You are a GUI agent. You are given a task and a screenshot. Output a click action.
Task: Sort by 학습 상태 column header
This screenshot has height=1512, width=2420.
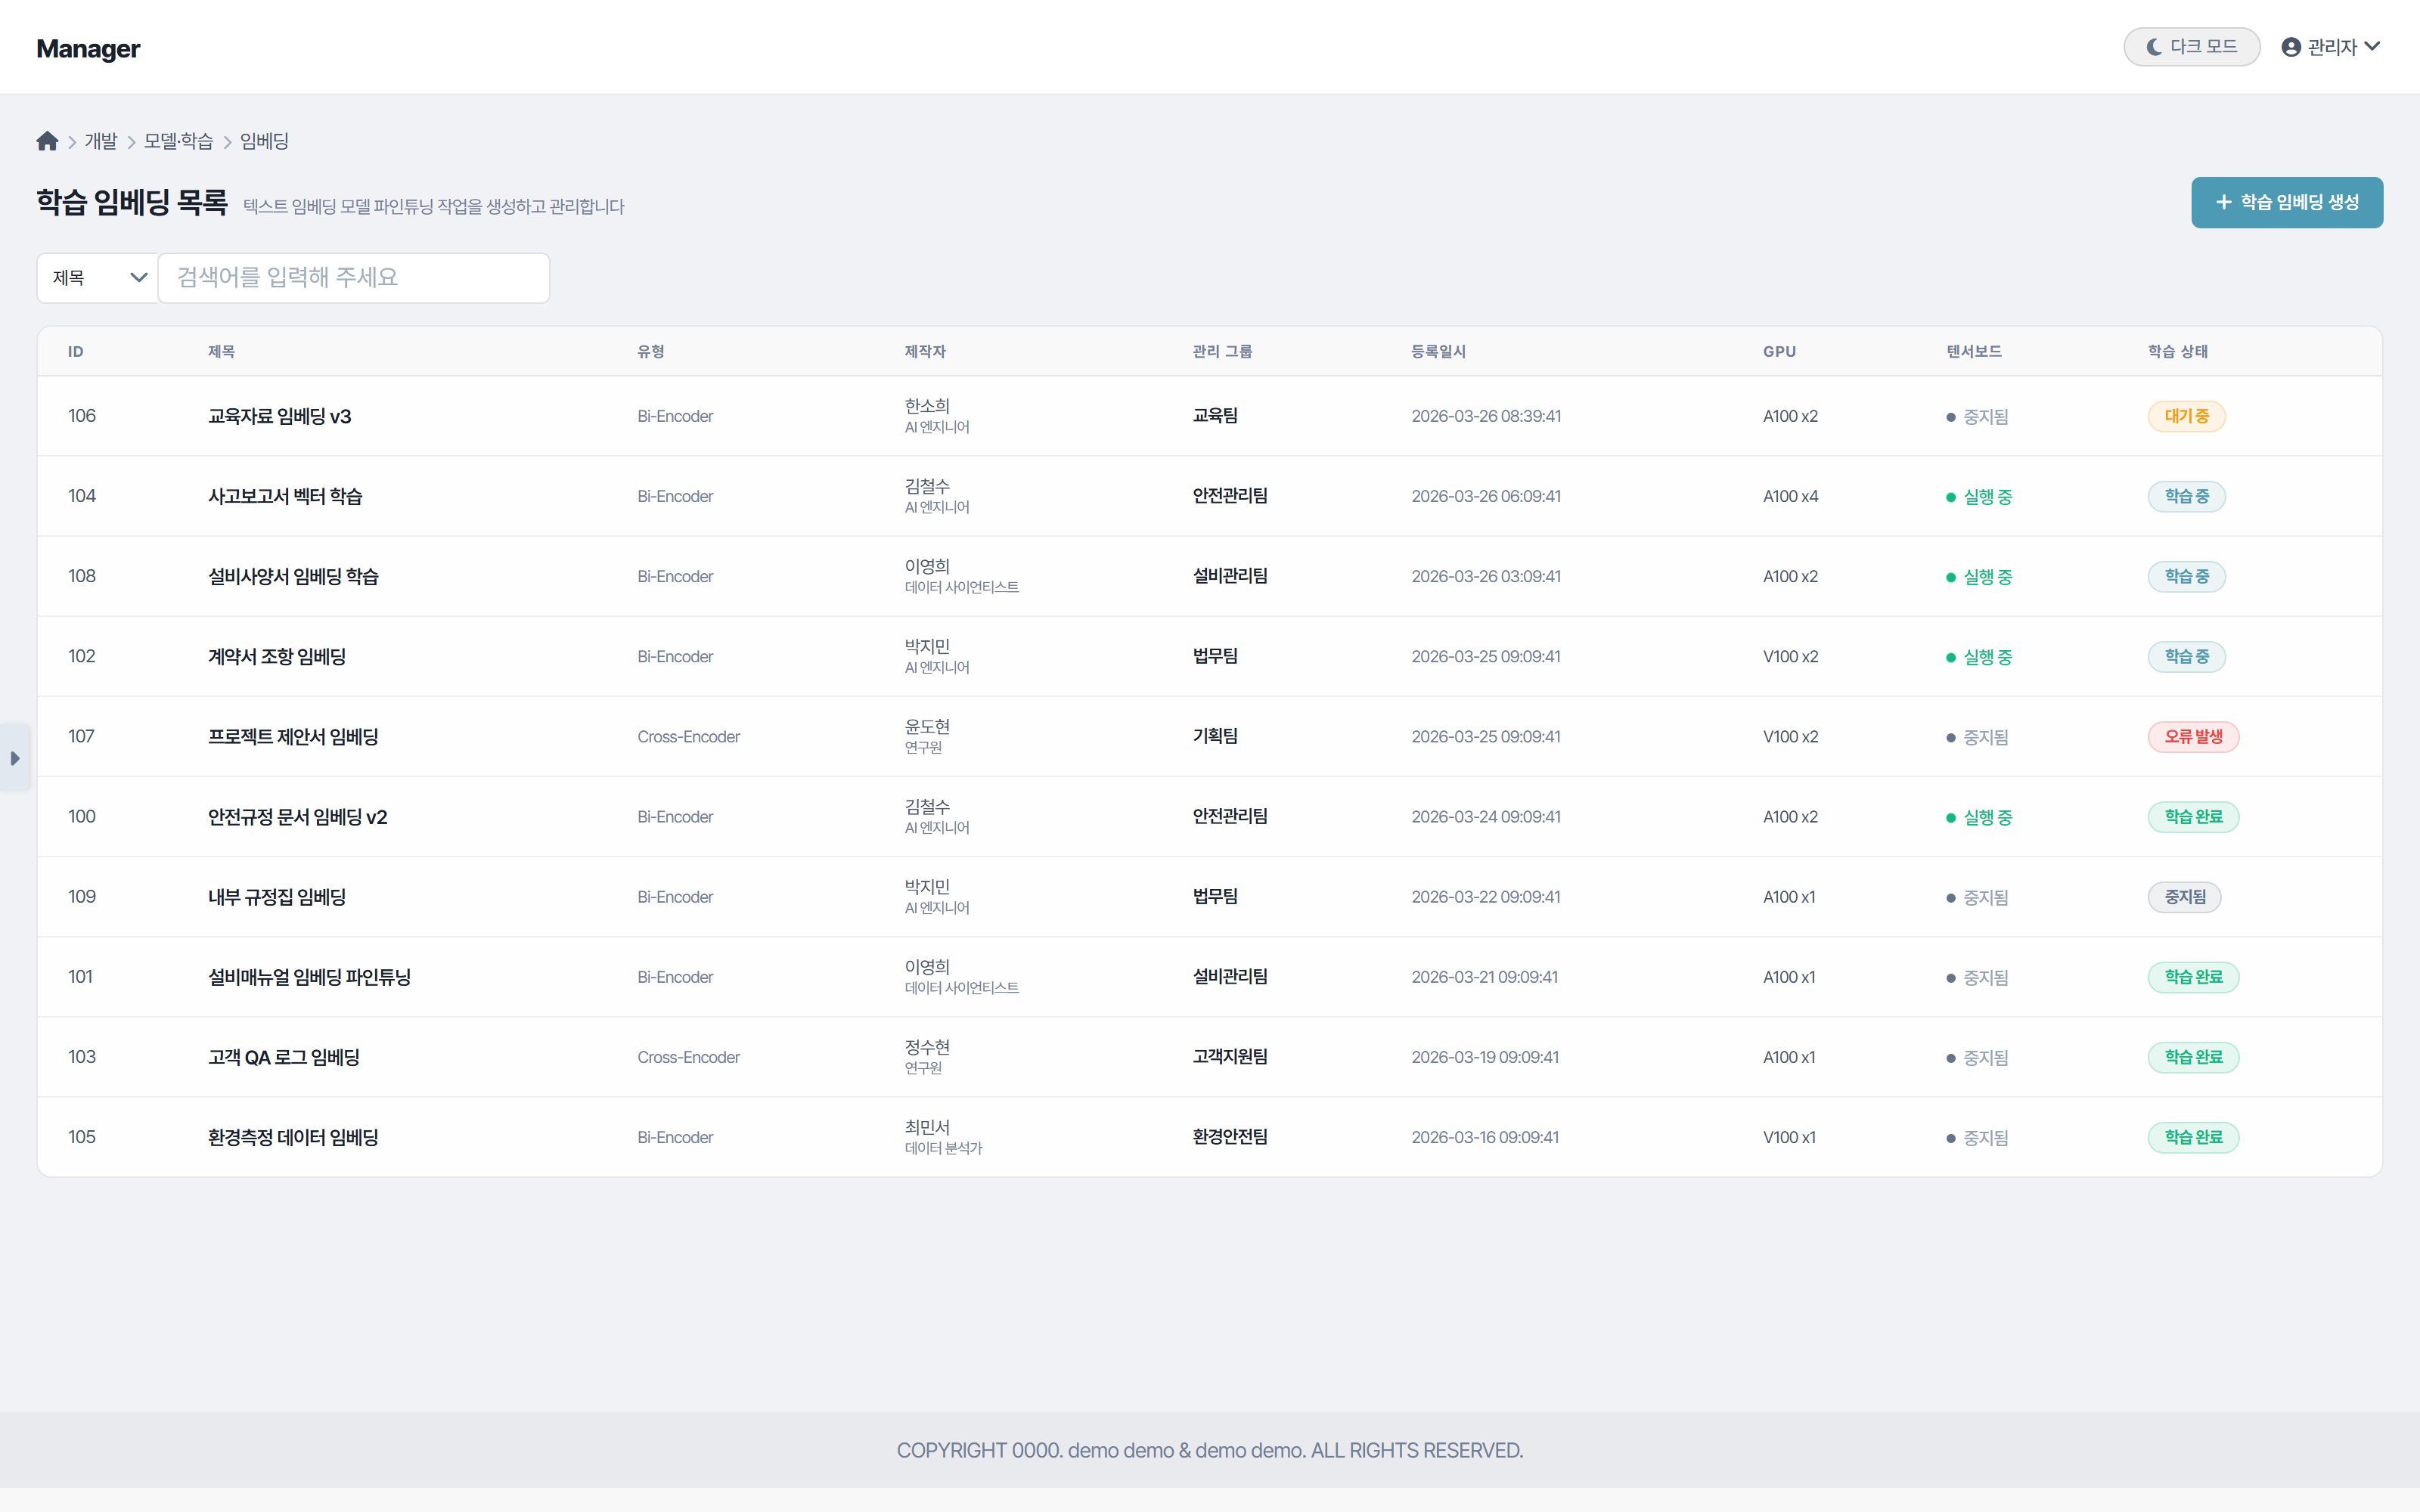[2177, 351]
